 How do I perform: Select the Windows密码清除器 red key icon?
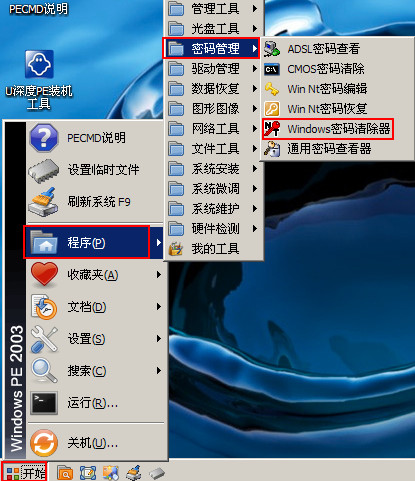coord(272,129)
